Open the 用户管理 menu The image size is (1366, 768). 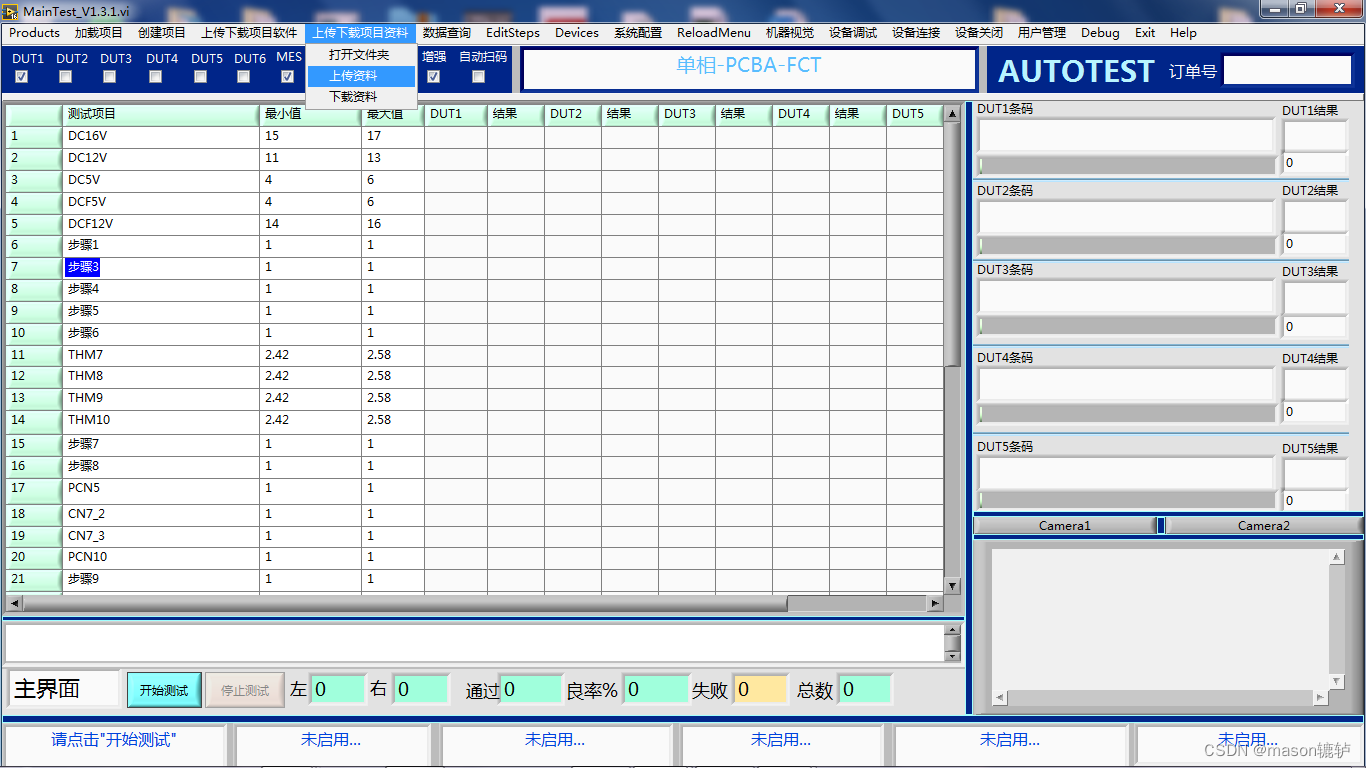coord(1042,33)
